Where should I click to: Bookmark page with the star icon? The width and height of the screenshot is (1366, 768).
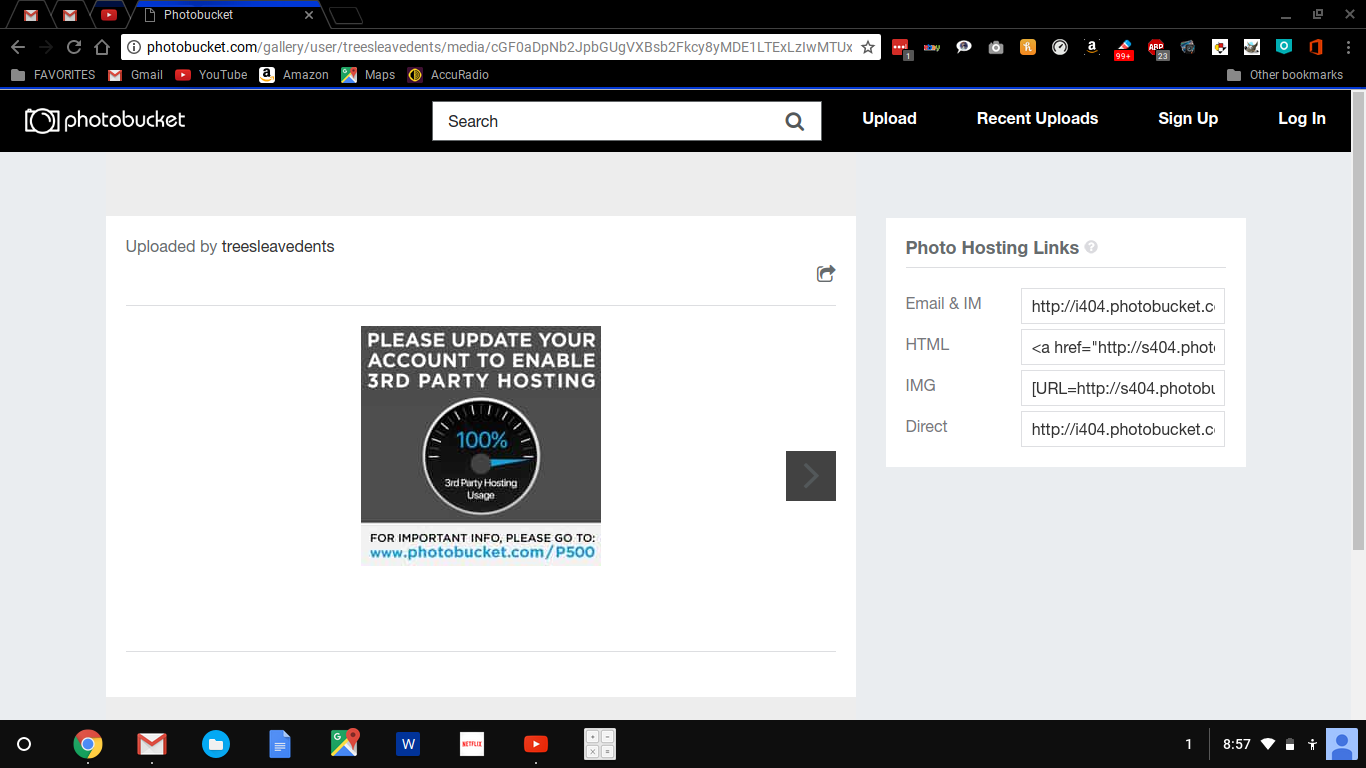(x=867, y=47)
